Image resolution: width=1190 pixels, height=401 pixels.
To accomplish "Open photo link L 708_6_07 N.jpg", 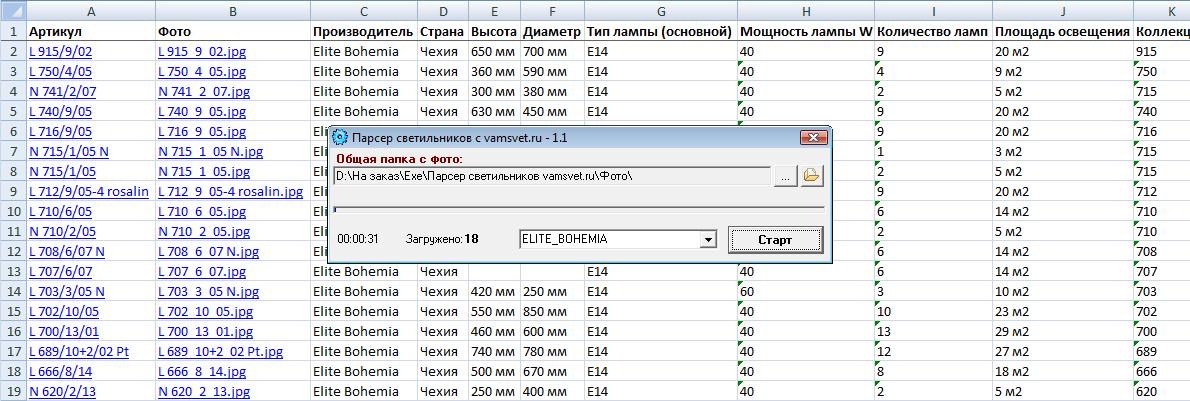I will pos(209,251).
